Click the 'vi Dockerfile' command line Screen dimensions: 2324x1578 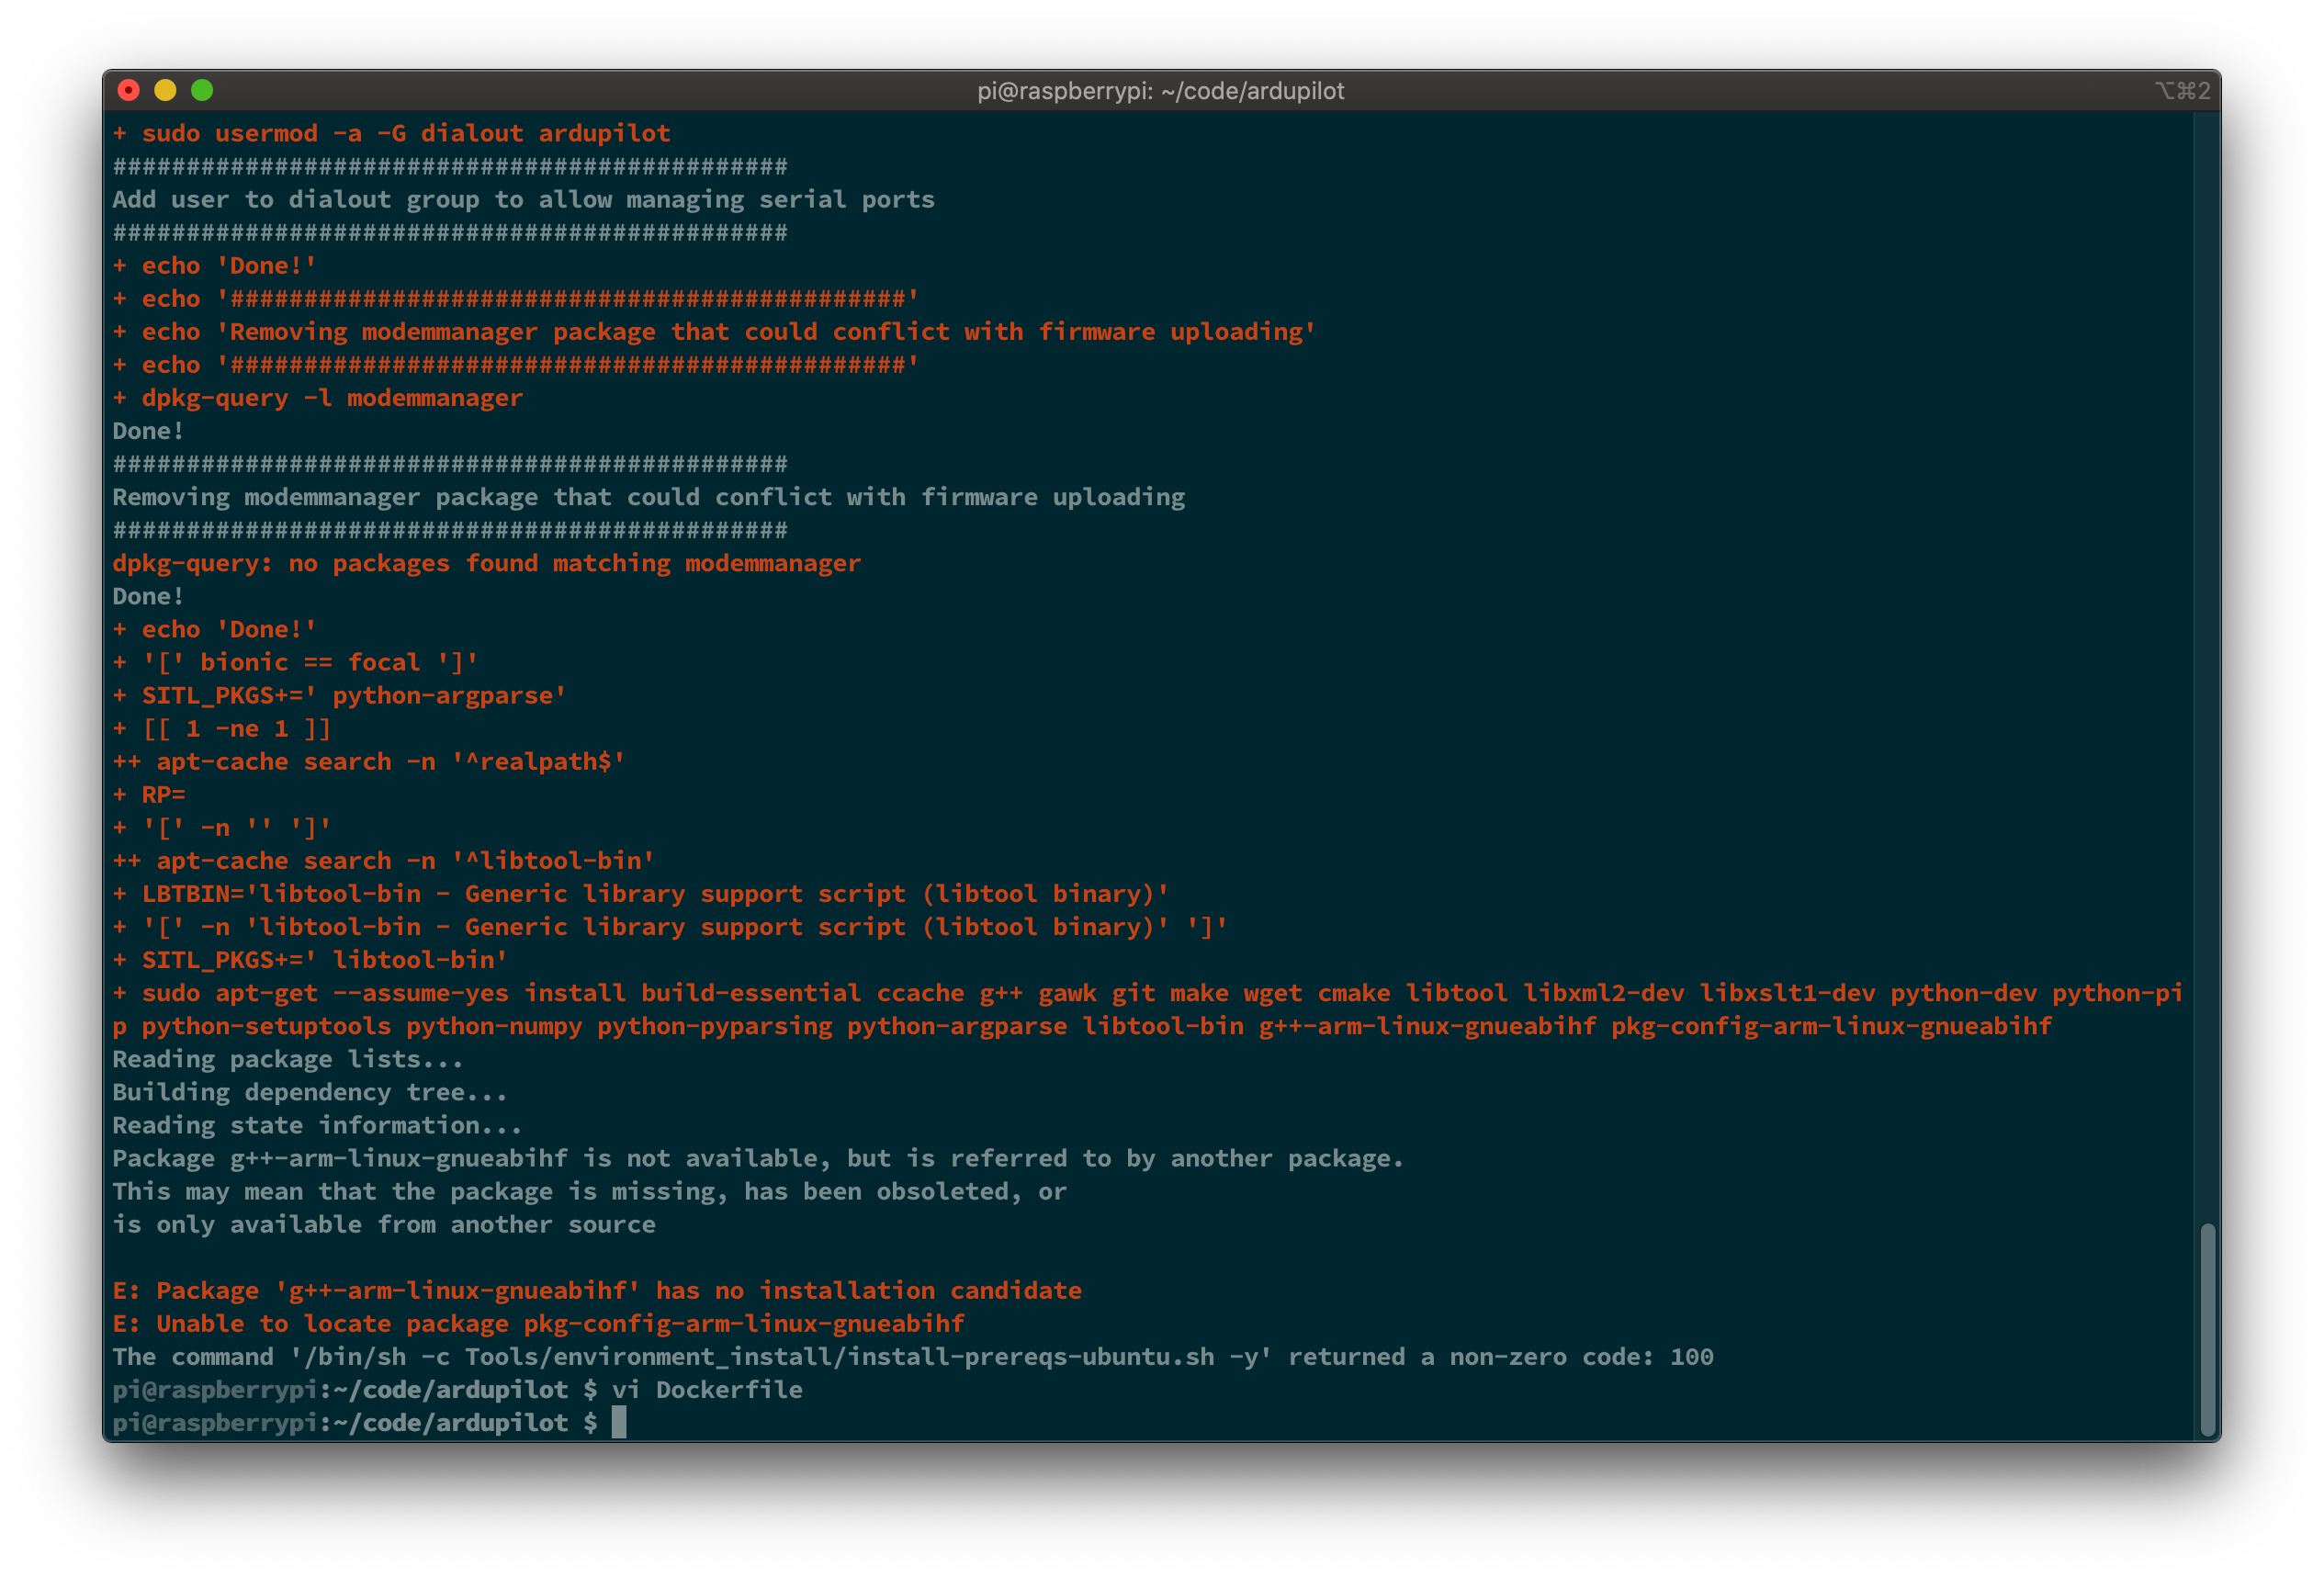pyautogui.click(x=457, y=1389)
